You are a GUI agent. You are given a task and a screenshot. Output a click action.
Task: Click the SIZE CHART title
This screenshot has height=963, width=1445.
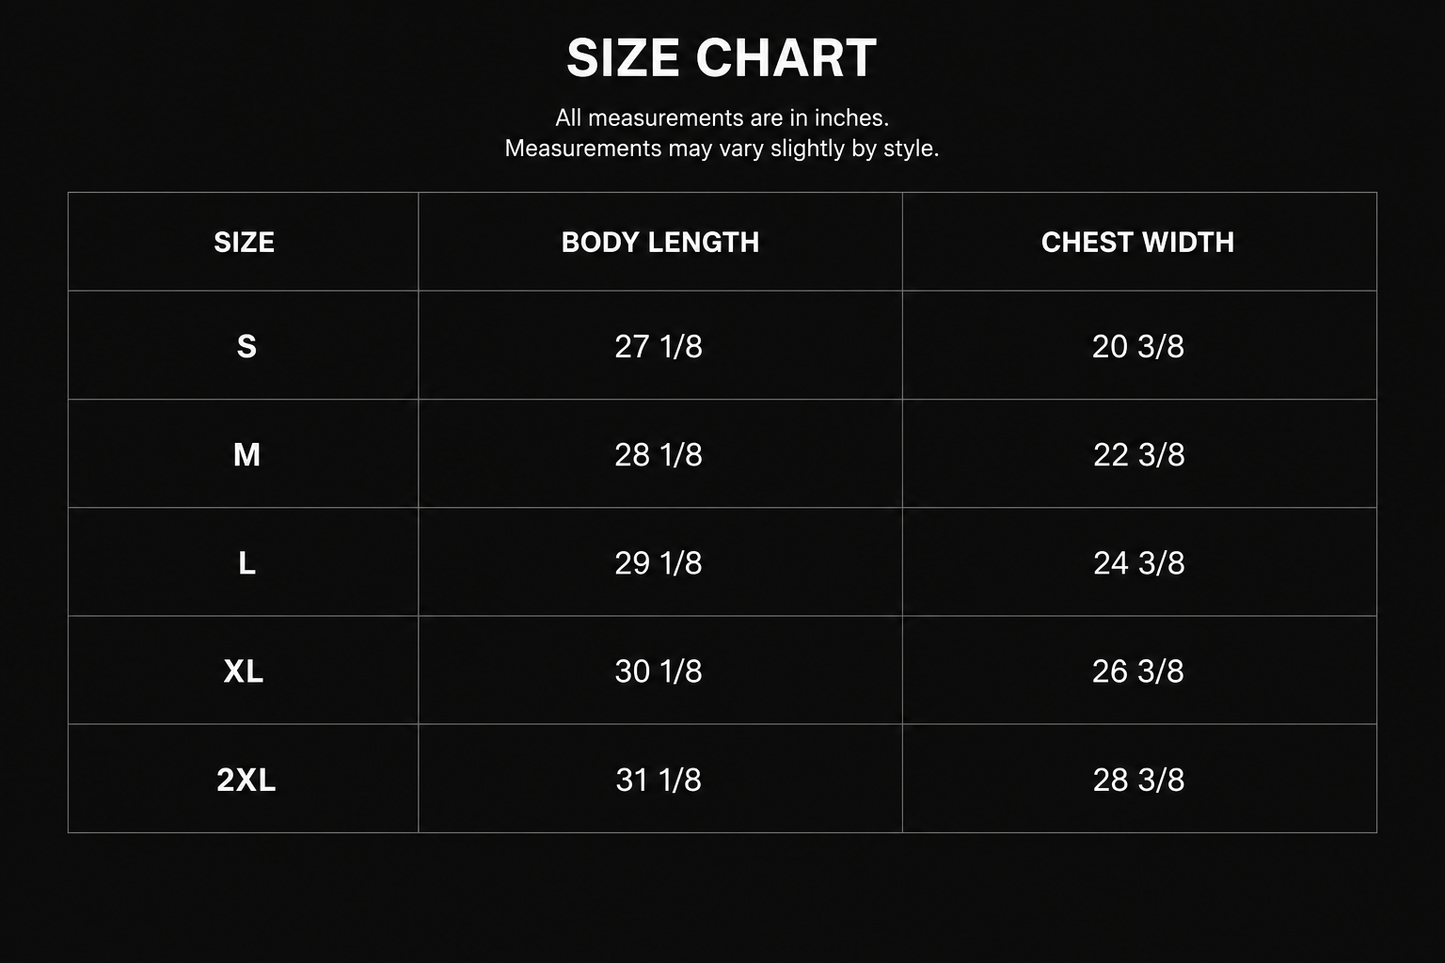(721, 58)
